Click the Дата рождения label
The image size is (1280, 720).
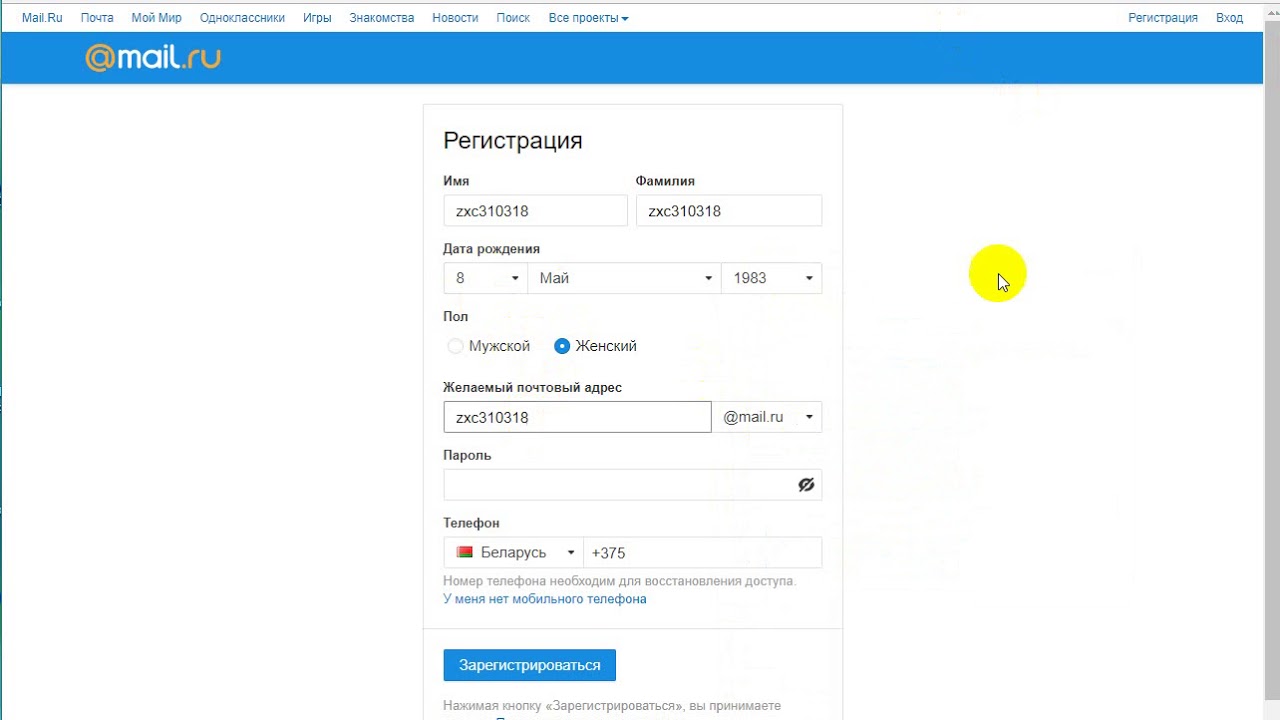coord(491,249)
